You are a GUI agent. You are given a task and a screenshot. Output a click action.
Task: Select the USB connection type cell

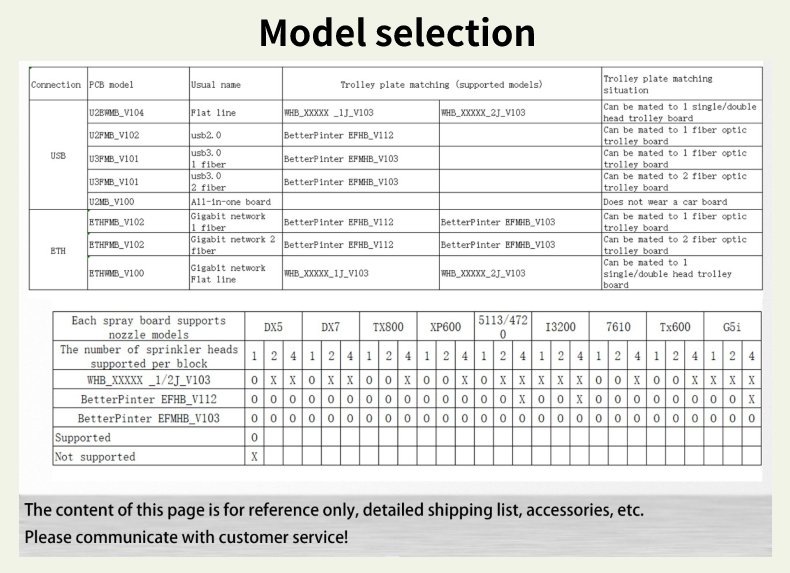[58, 155]
